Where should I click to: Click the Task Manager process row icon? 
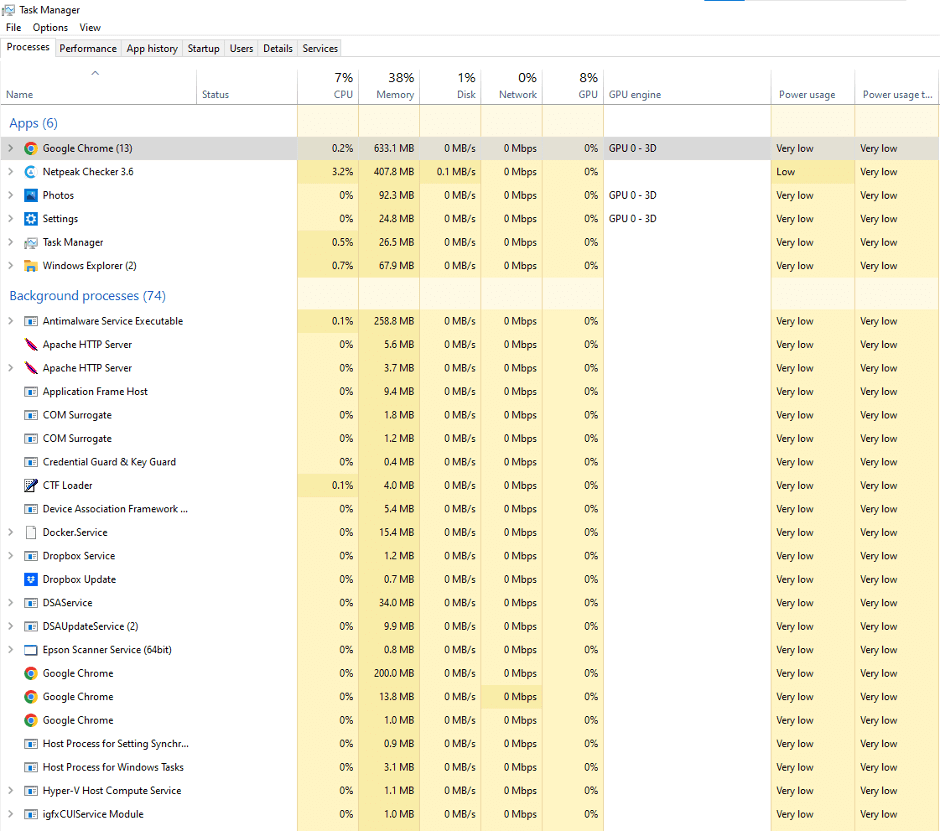pyautogui.click(x=31, y=242)
